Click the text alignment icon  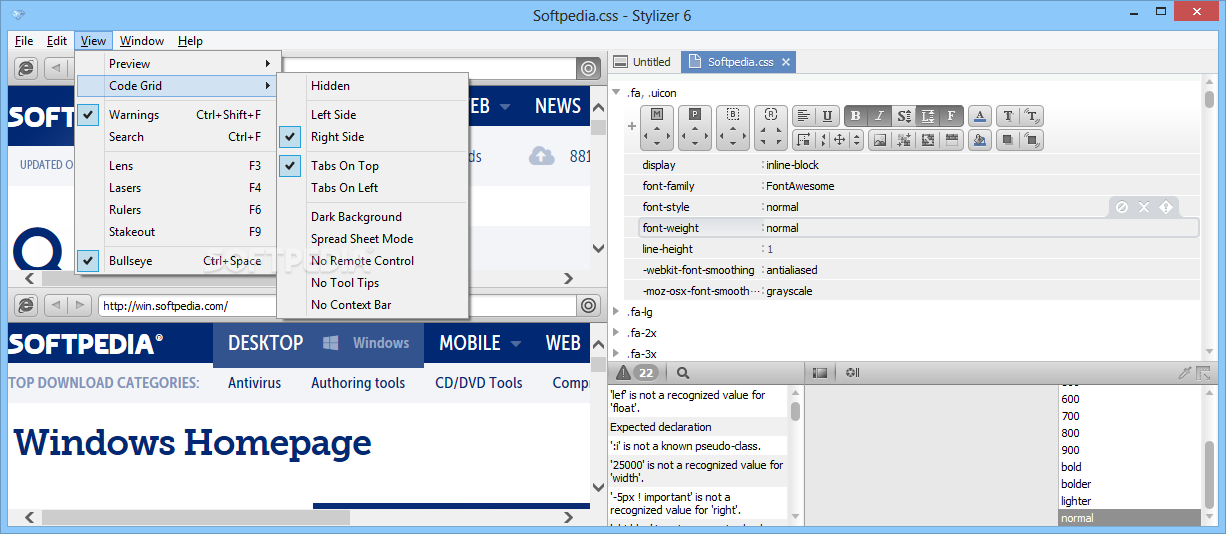coord(805,116)
